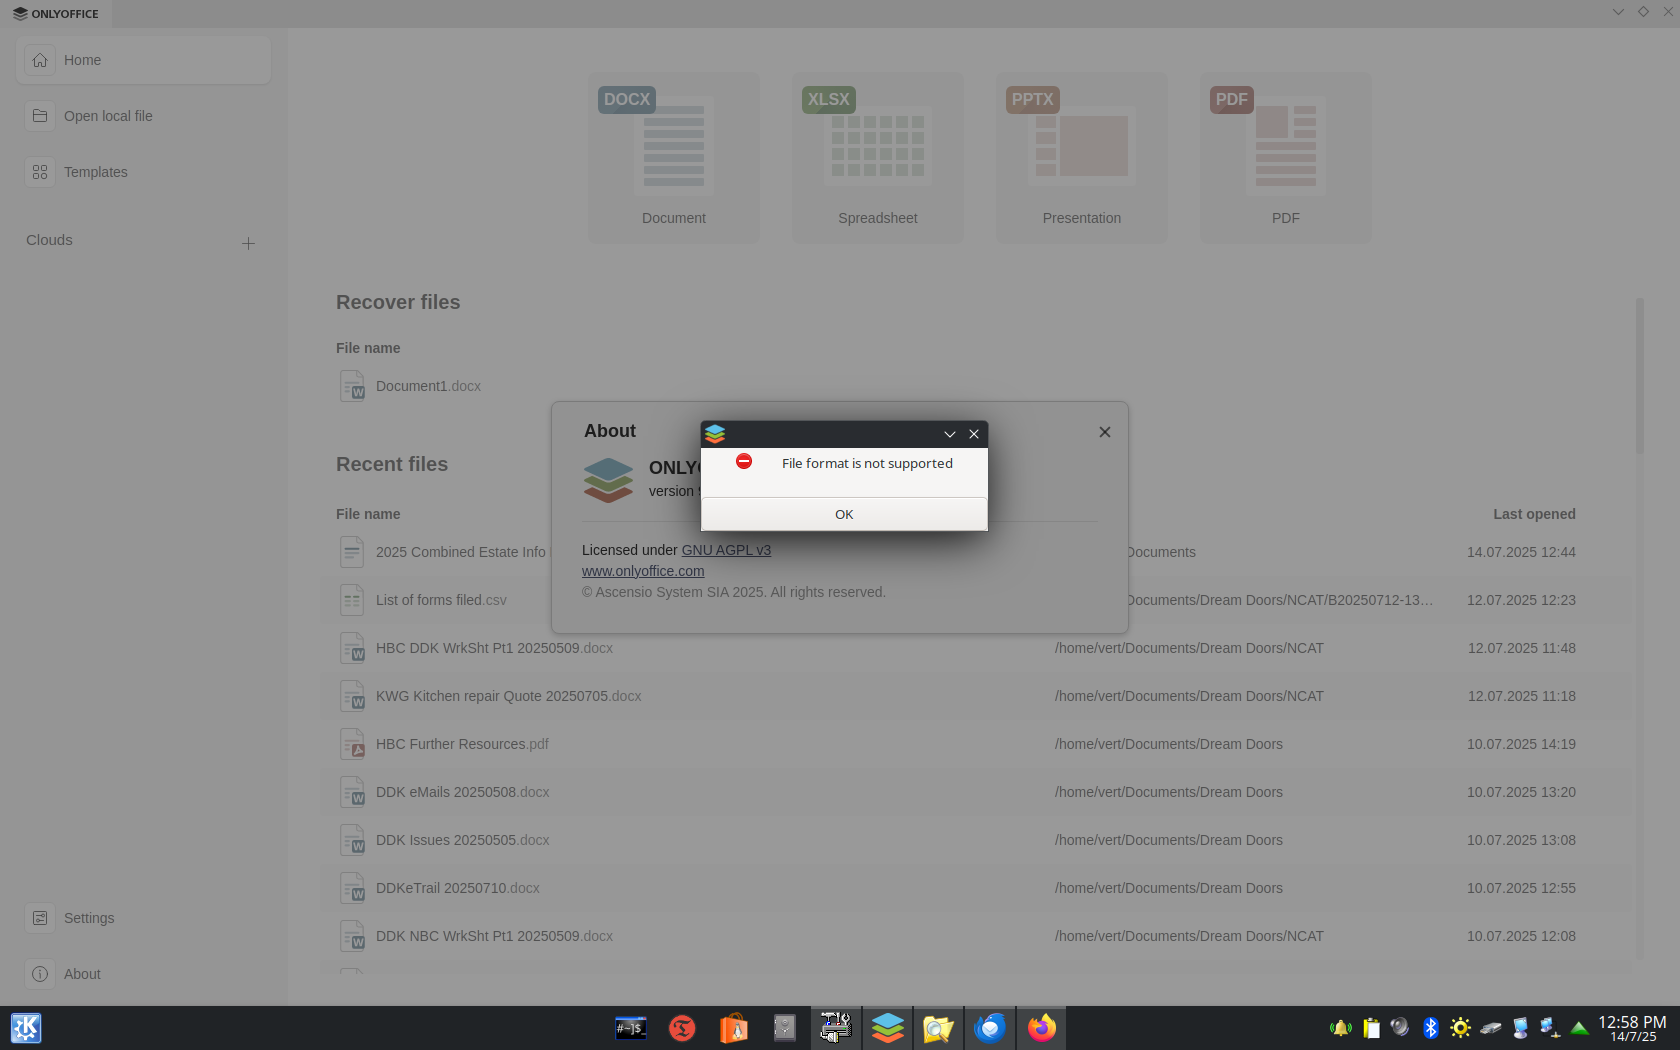Open the software store bag icon
The height and width of the screenshot is (1050, 1680).
[x=734, y=1028]
